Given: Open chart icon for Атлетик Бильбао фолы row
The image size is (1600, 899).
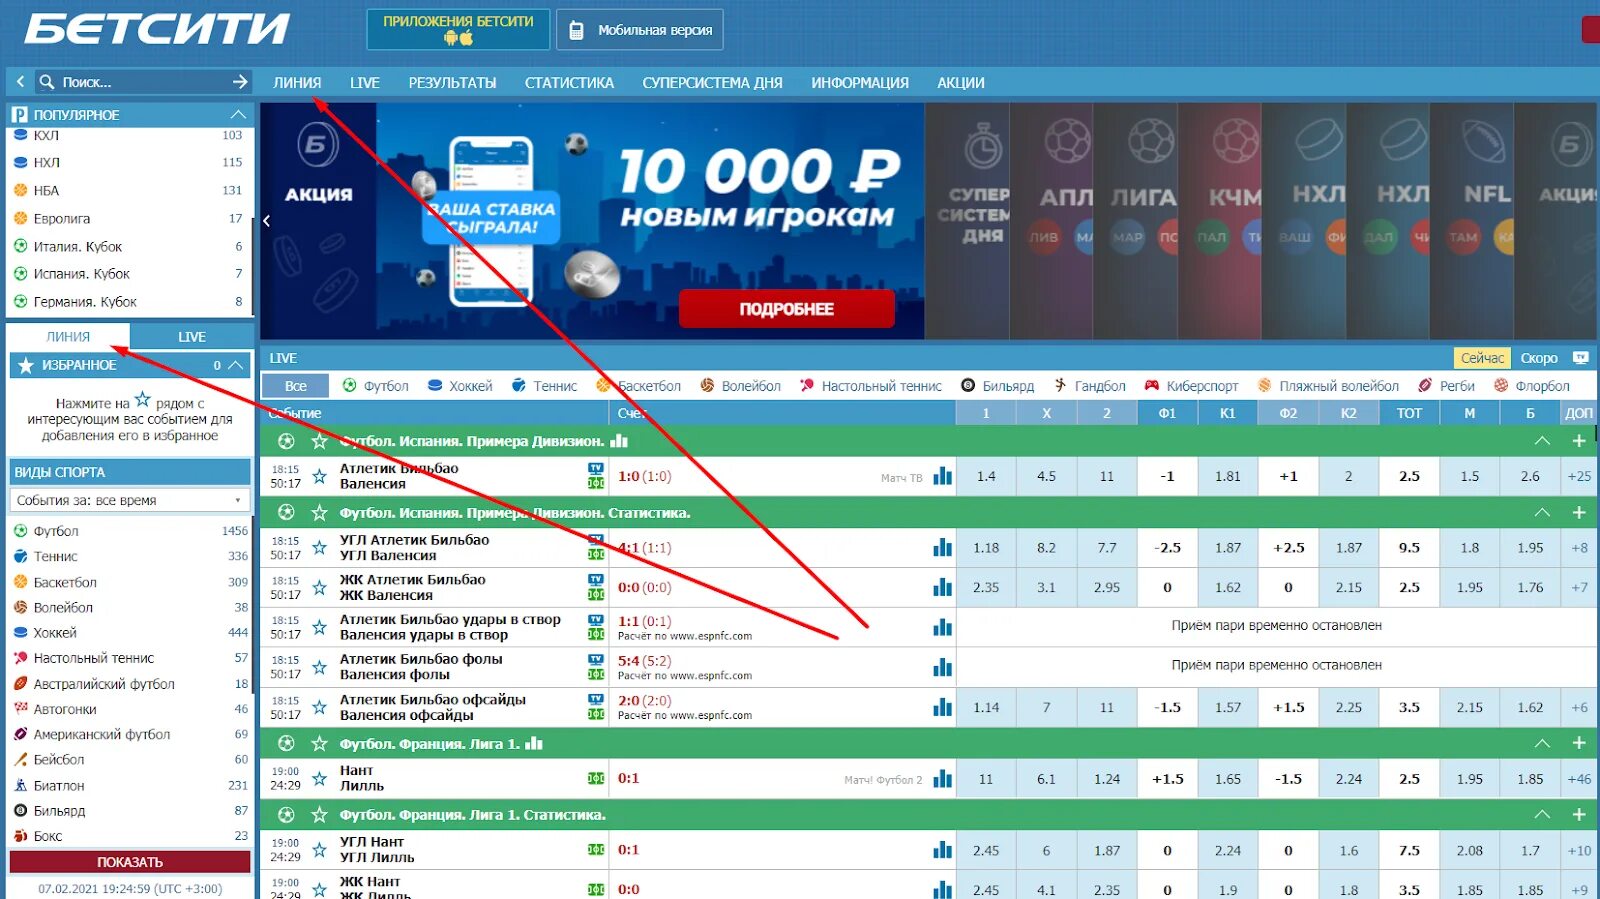Looking at the screenshot, I should [942, 667].
